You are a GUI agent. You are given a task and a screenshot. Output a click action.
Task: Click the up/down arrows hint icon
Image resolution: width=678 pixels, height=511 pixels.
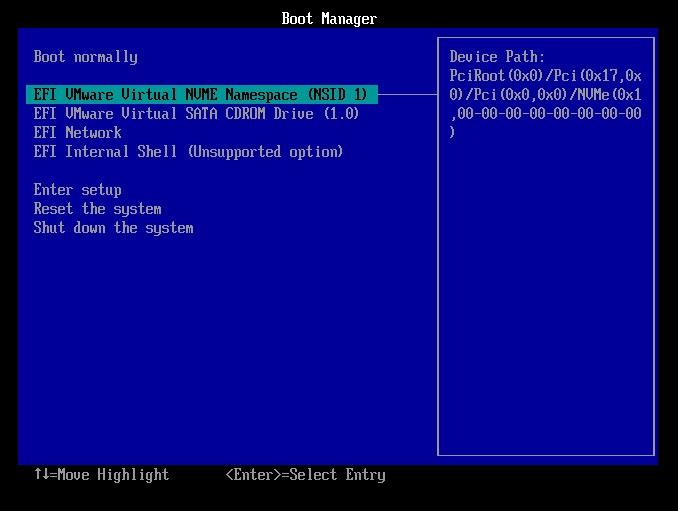41,475
